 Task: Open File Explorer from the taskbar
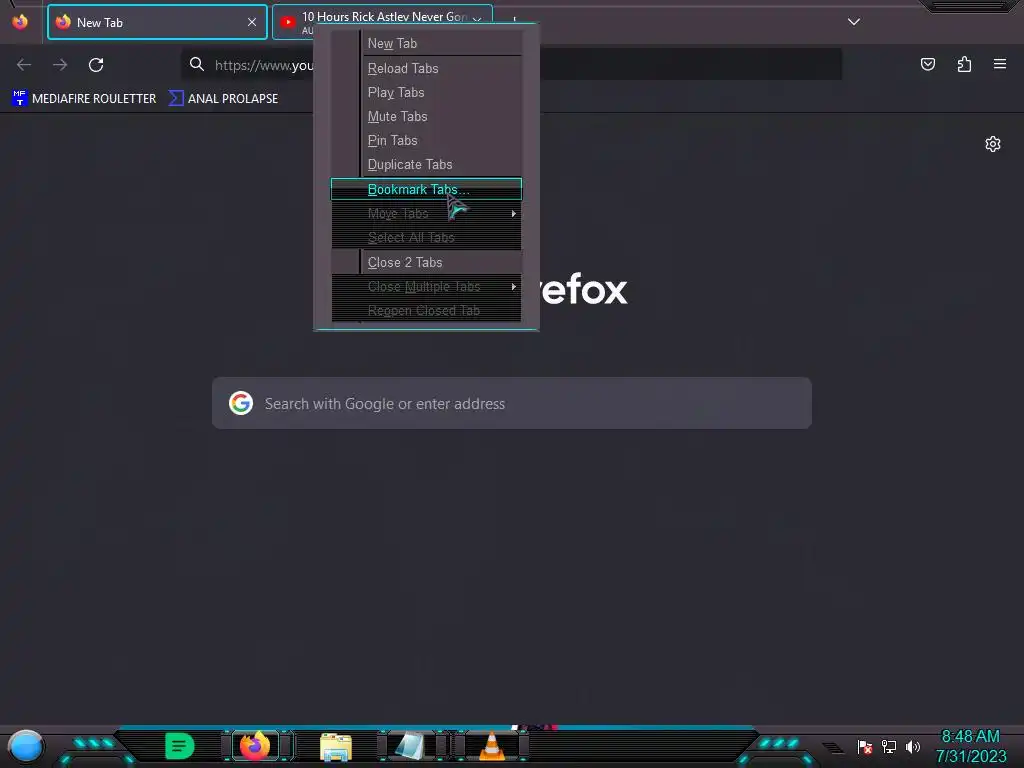(x=336, y=746)
